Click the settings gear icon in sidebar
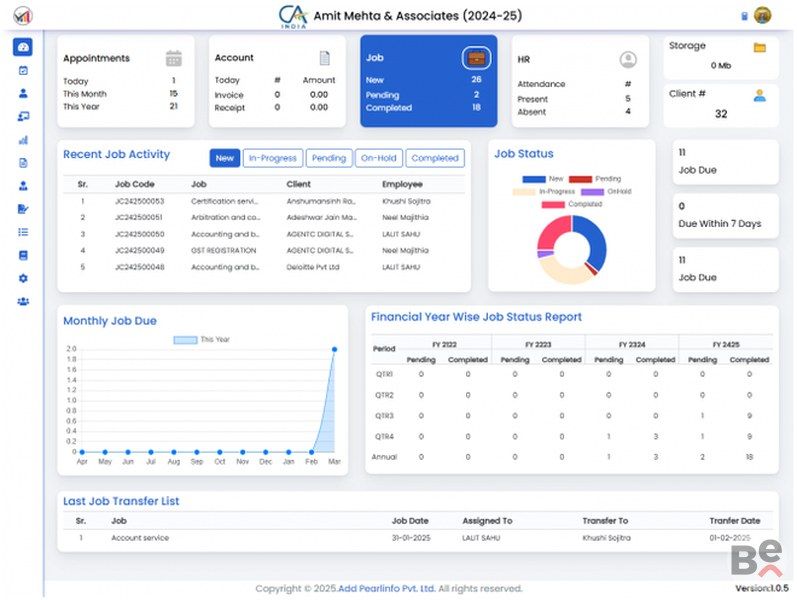 (x=23, y=278)
